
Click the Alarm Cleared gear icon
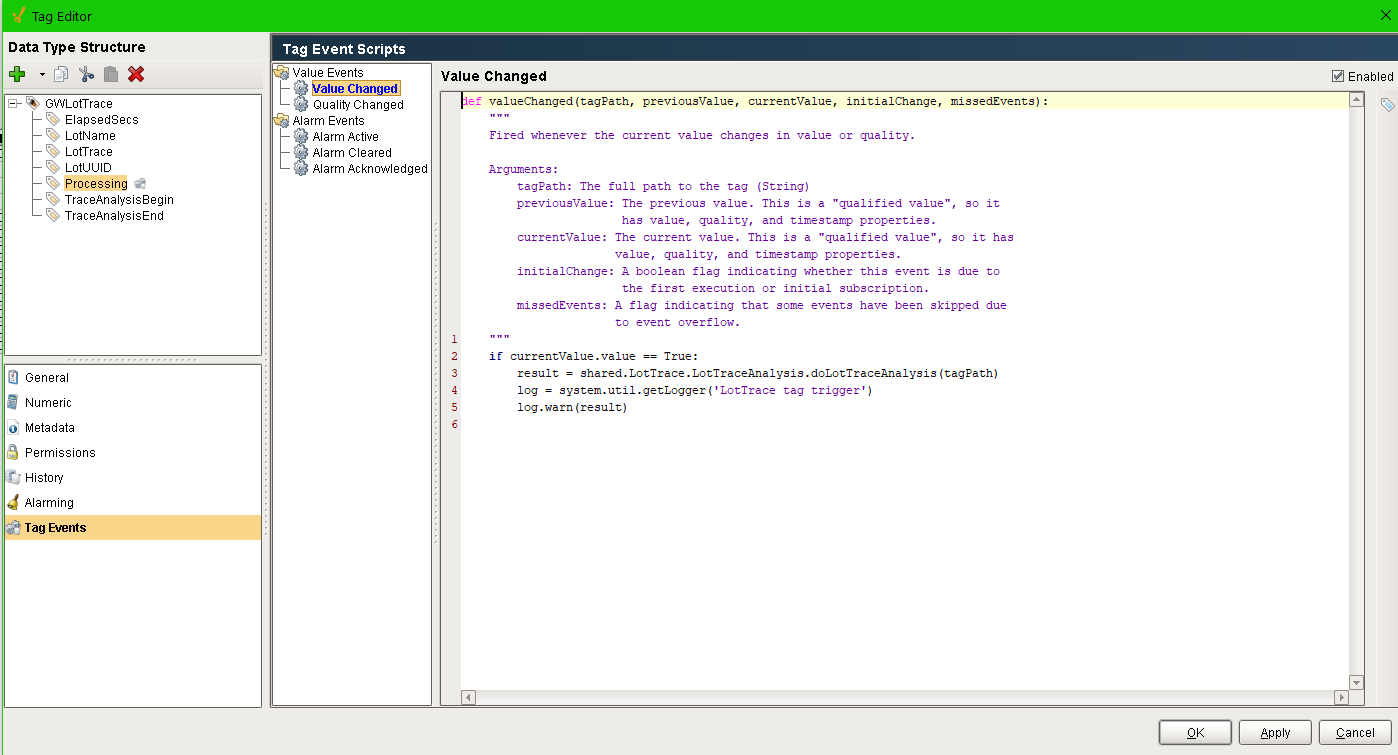(x=301, y=153)
